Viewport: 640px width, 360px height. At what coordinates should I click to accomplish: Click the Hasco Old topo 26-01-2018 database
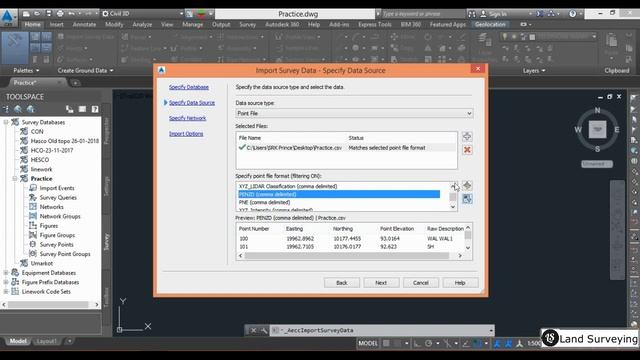pos(64,141)
